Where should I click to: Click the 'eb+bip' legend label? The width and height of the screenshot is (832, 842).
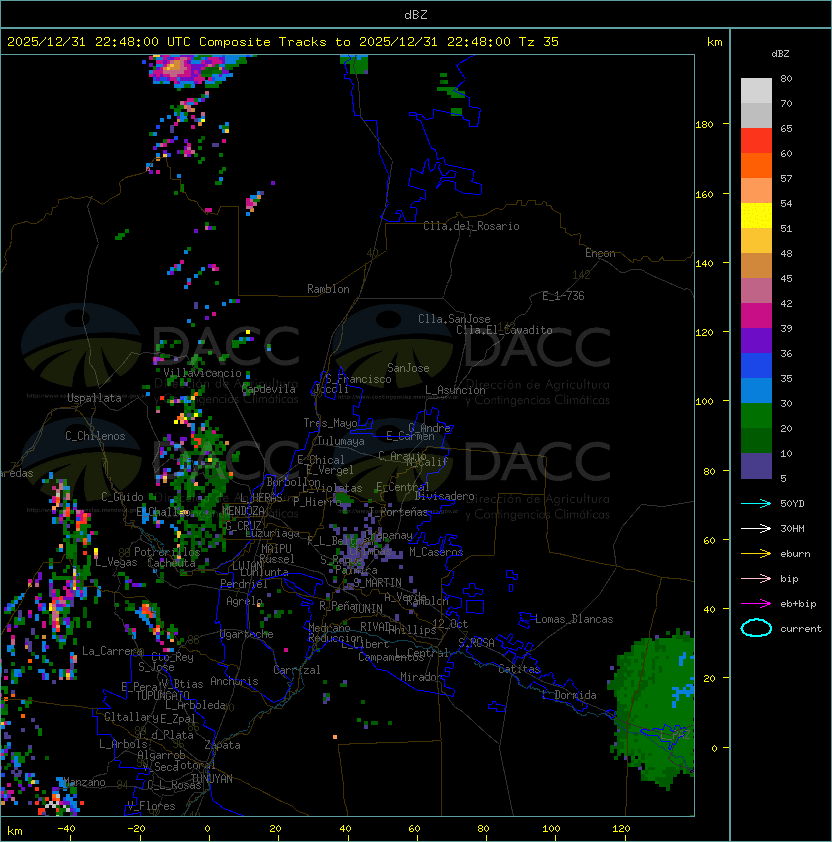(798, 604)
